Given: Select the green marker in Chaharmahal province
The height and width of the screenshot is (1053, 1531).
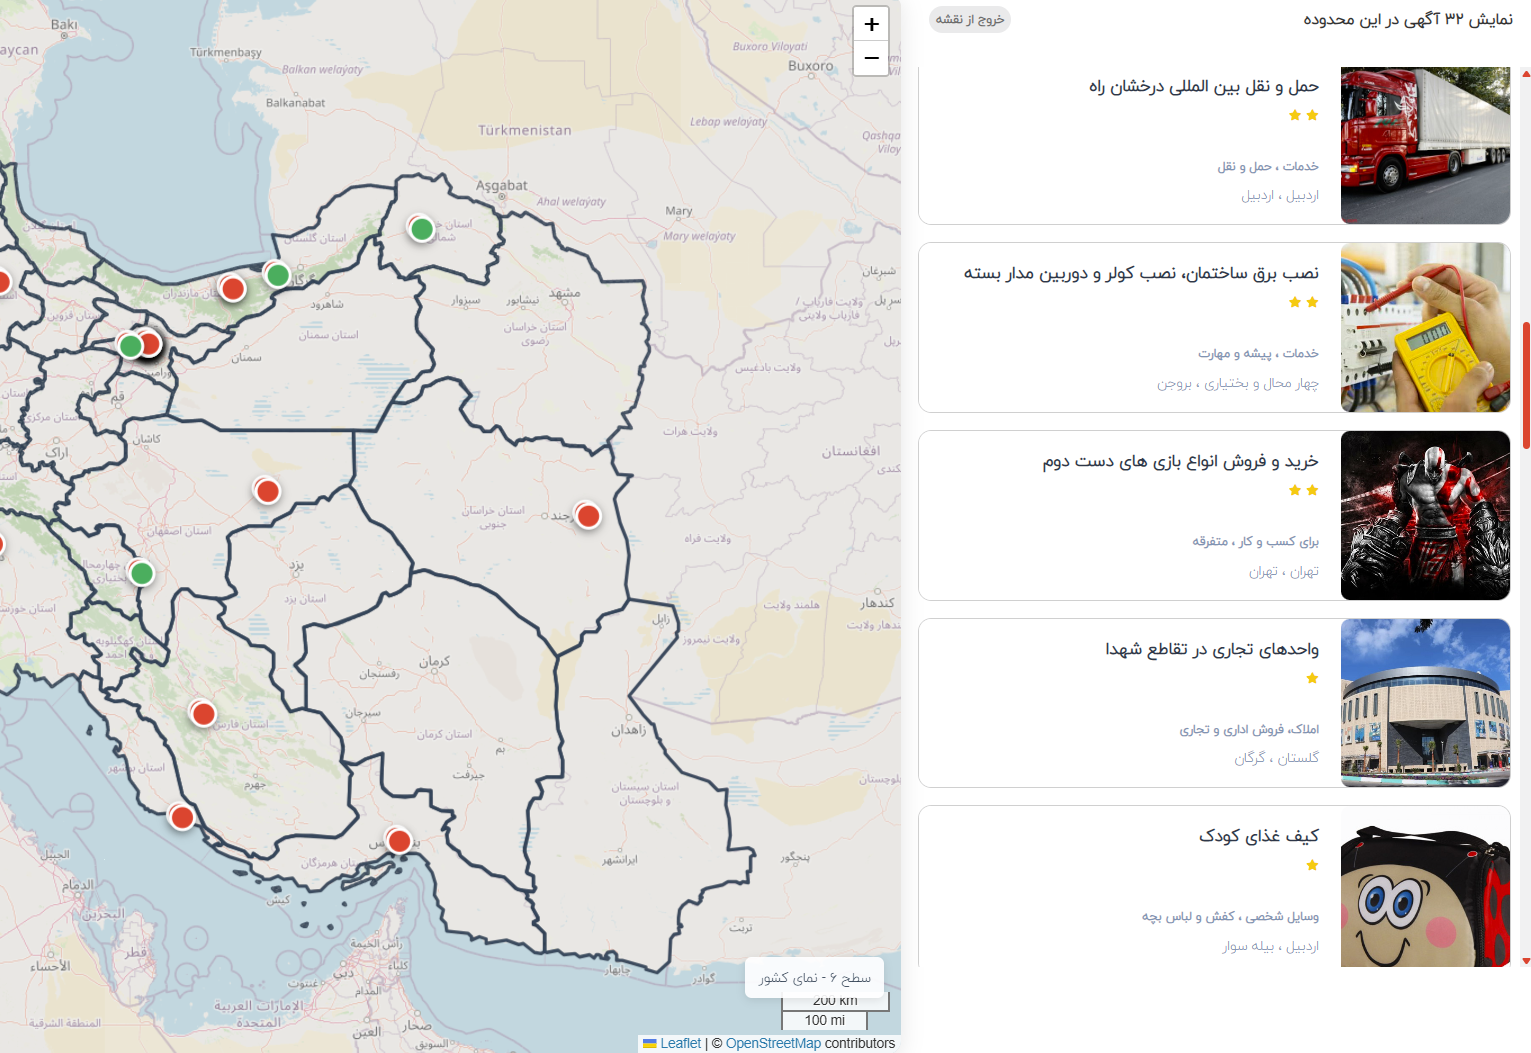Looking at the screenshot, I should click(142, 573).
